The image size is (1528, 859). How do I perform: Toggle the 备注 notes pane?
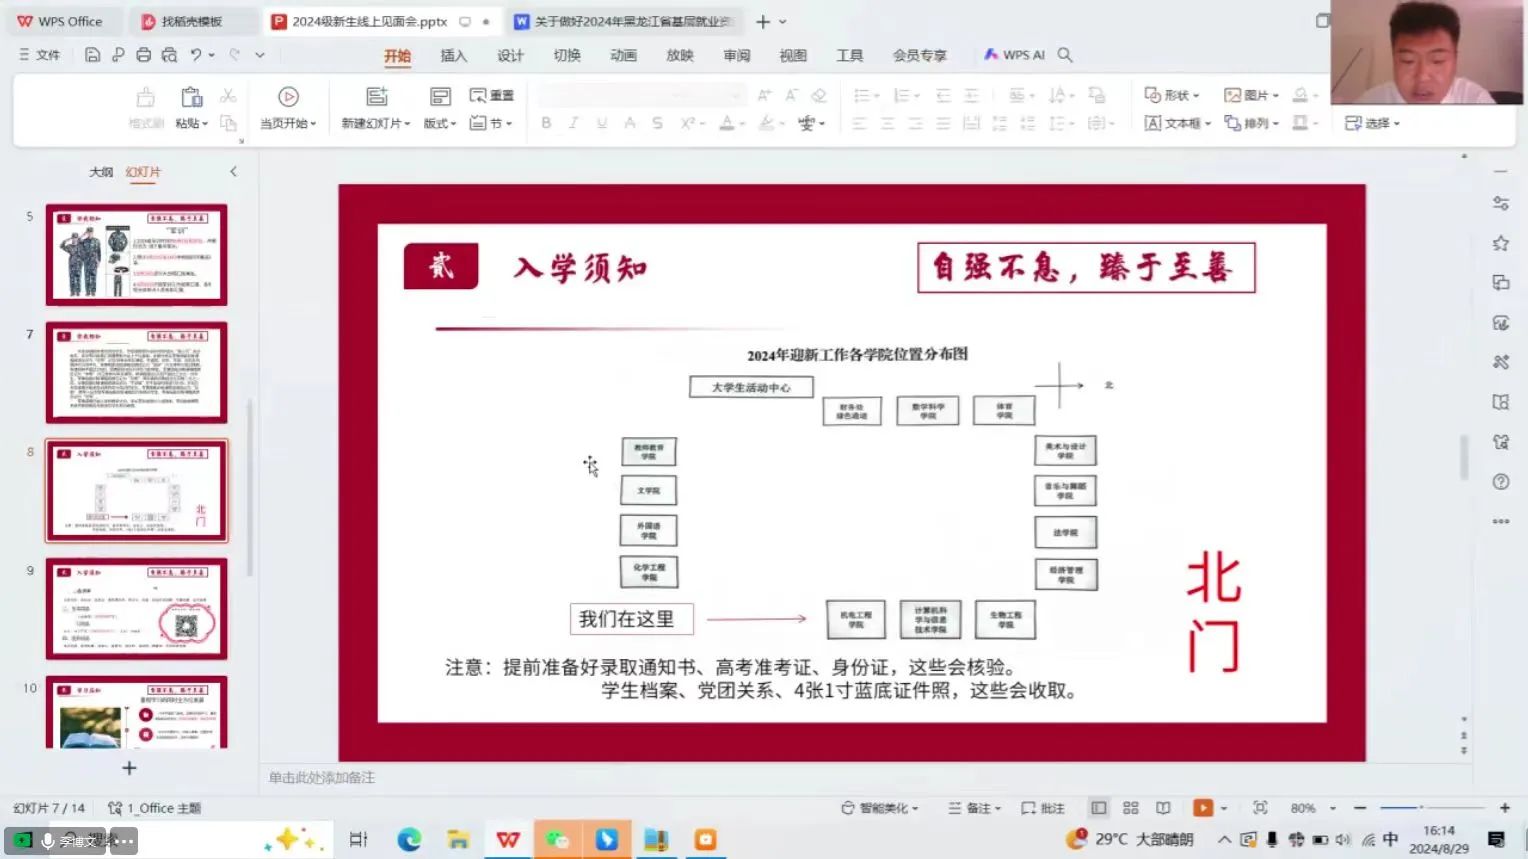(973, 808)
